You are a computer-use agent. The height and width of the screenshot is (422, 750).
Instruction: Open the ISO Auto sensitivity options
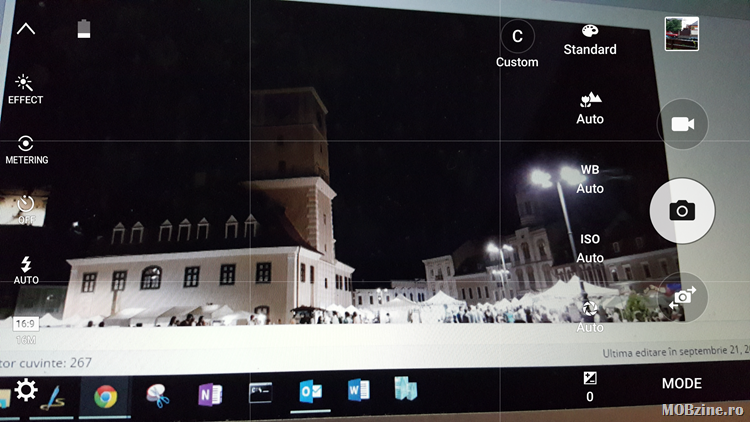click(590, 248)
